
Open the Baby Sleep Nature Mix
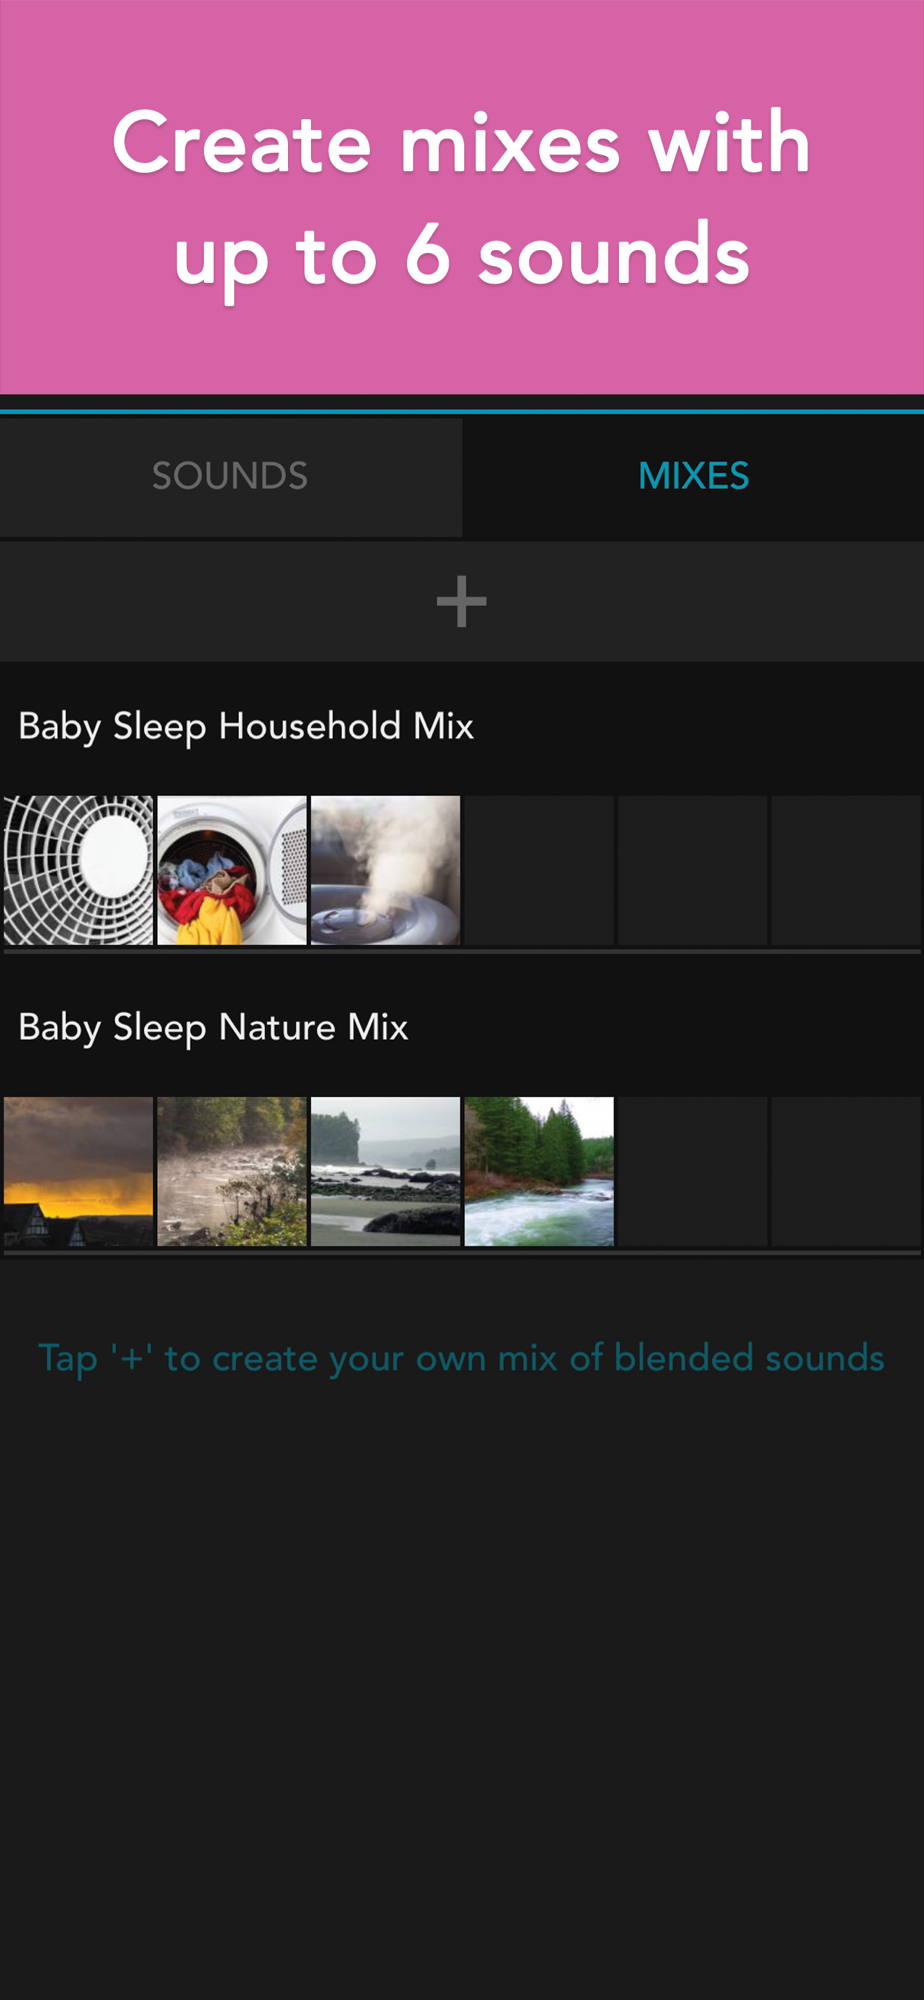[x=213, y=1027]
